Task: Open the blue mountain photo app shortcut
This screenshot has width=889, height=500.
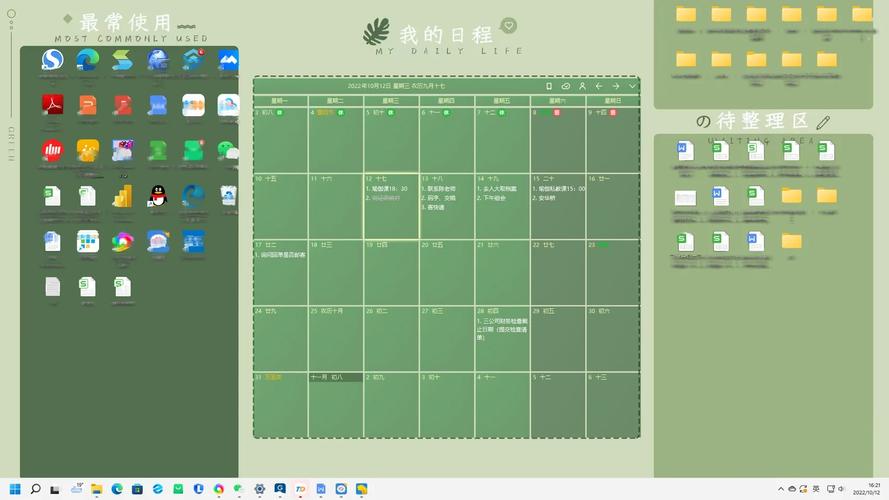Action: tap(228, 60)
